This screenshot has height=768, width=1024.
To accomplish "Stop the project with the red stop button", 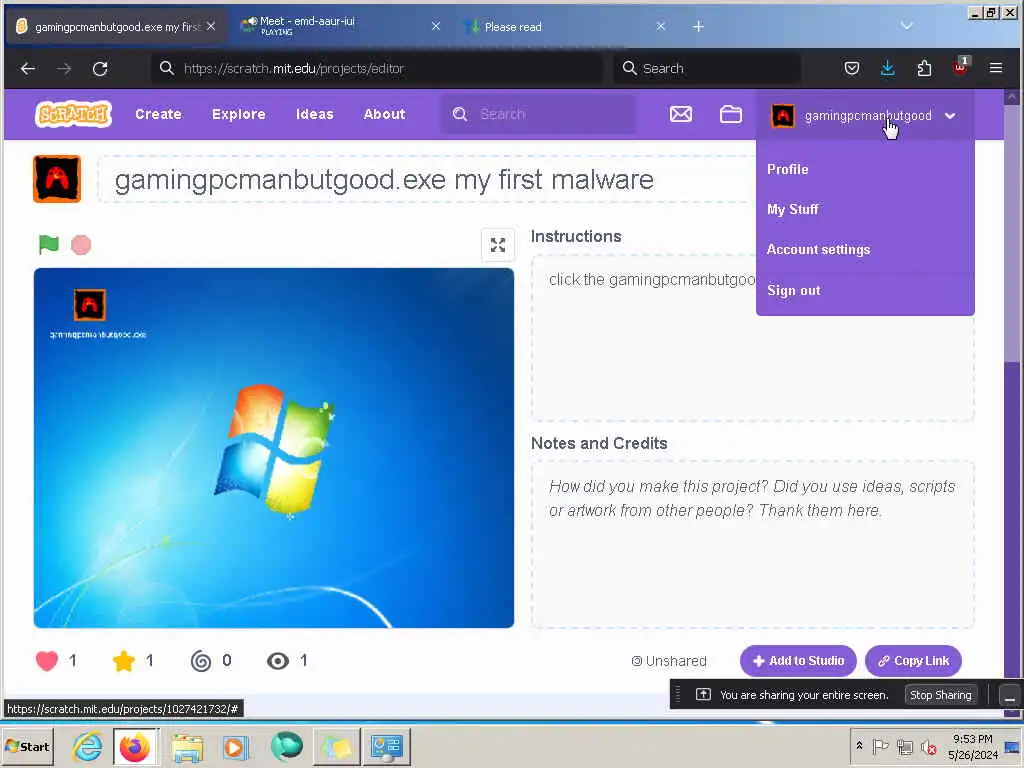I will pos(81,245).
